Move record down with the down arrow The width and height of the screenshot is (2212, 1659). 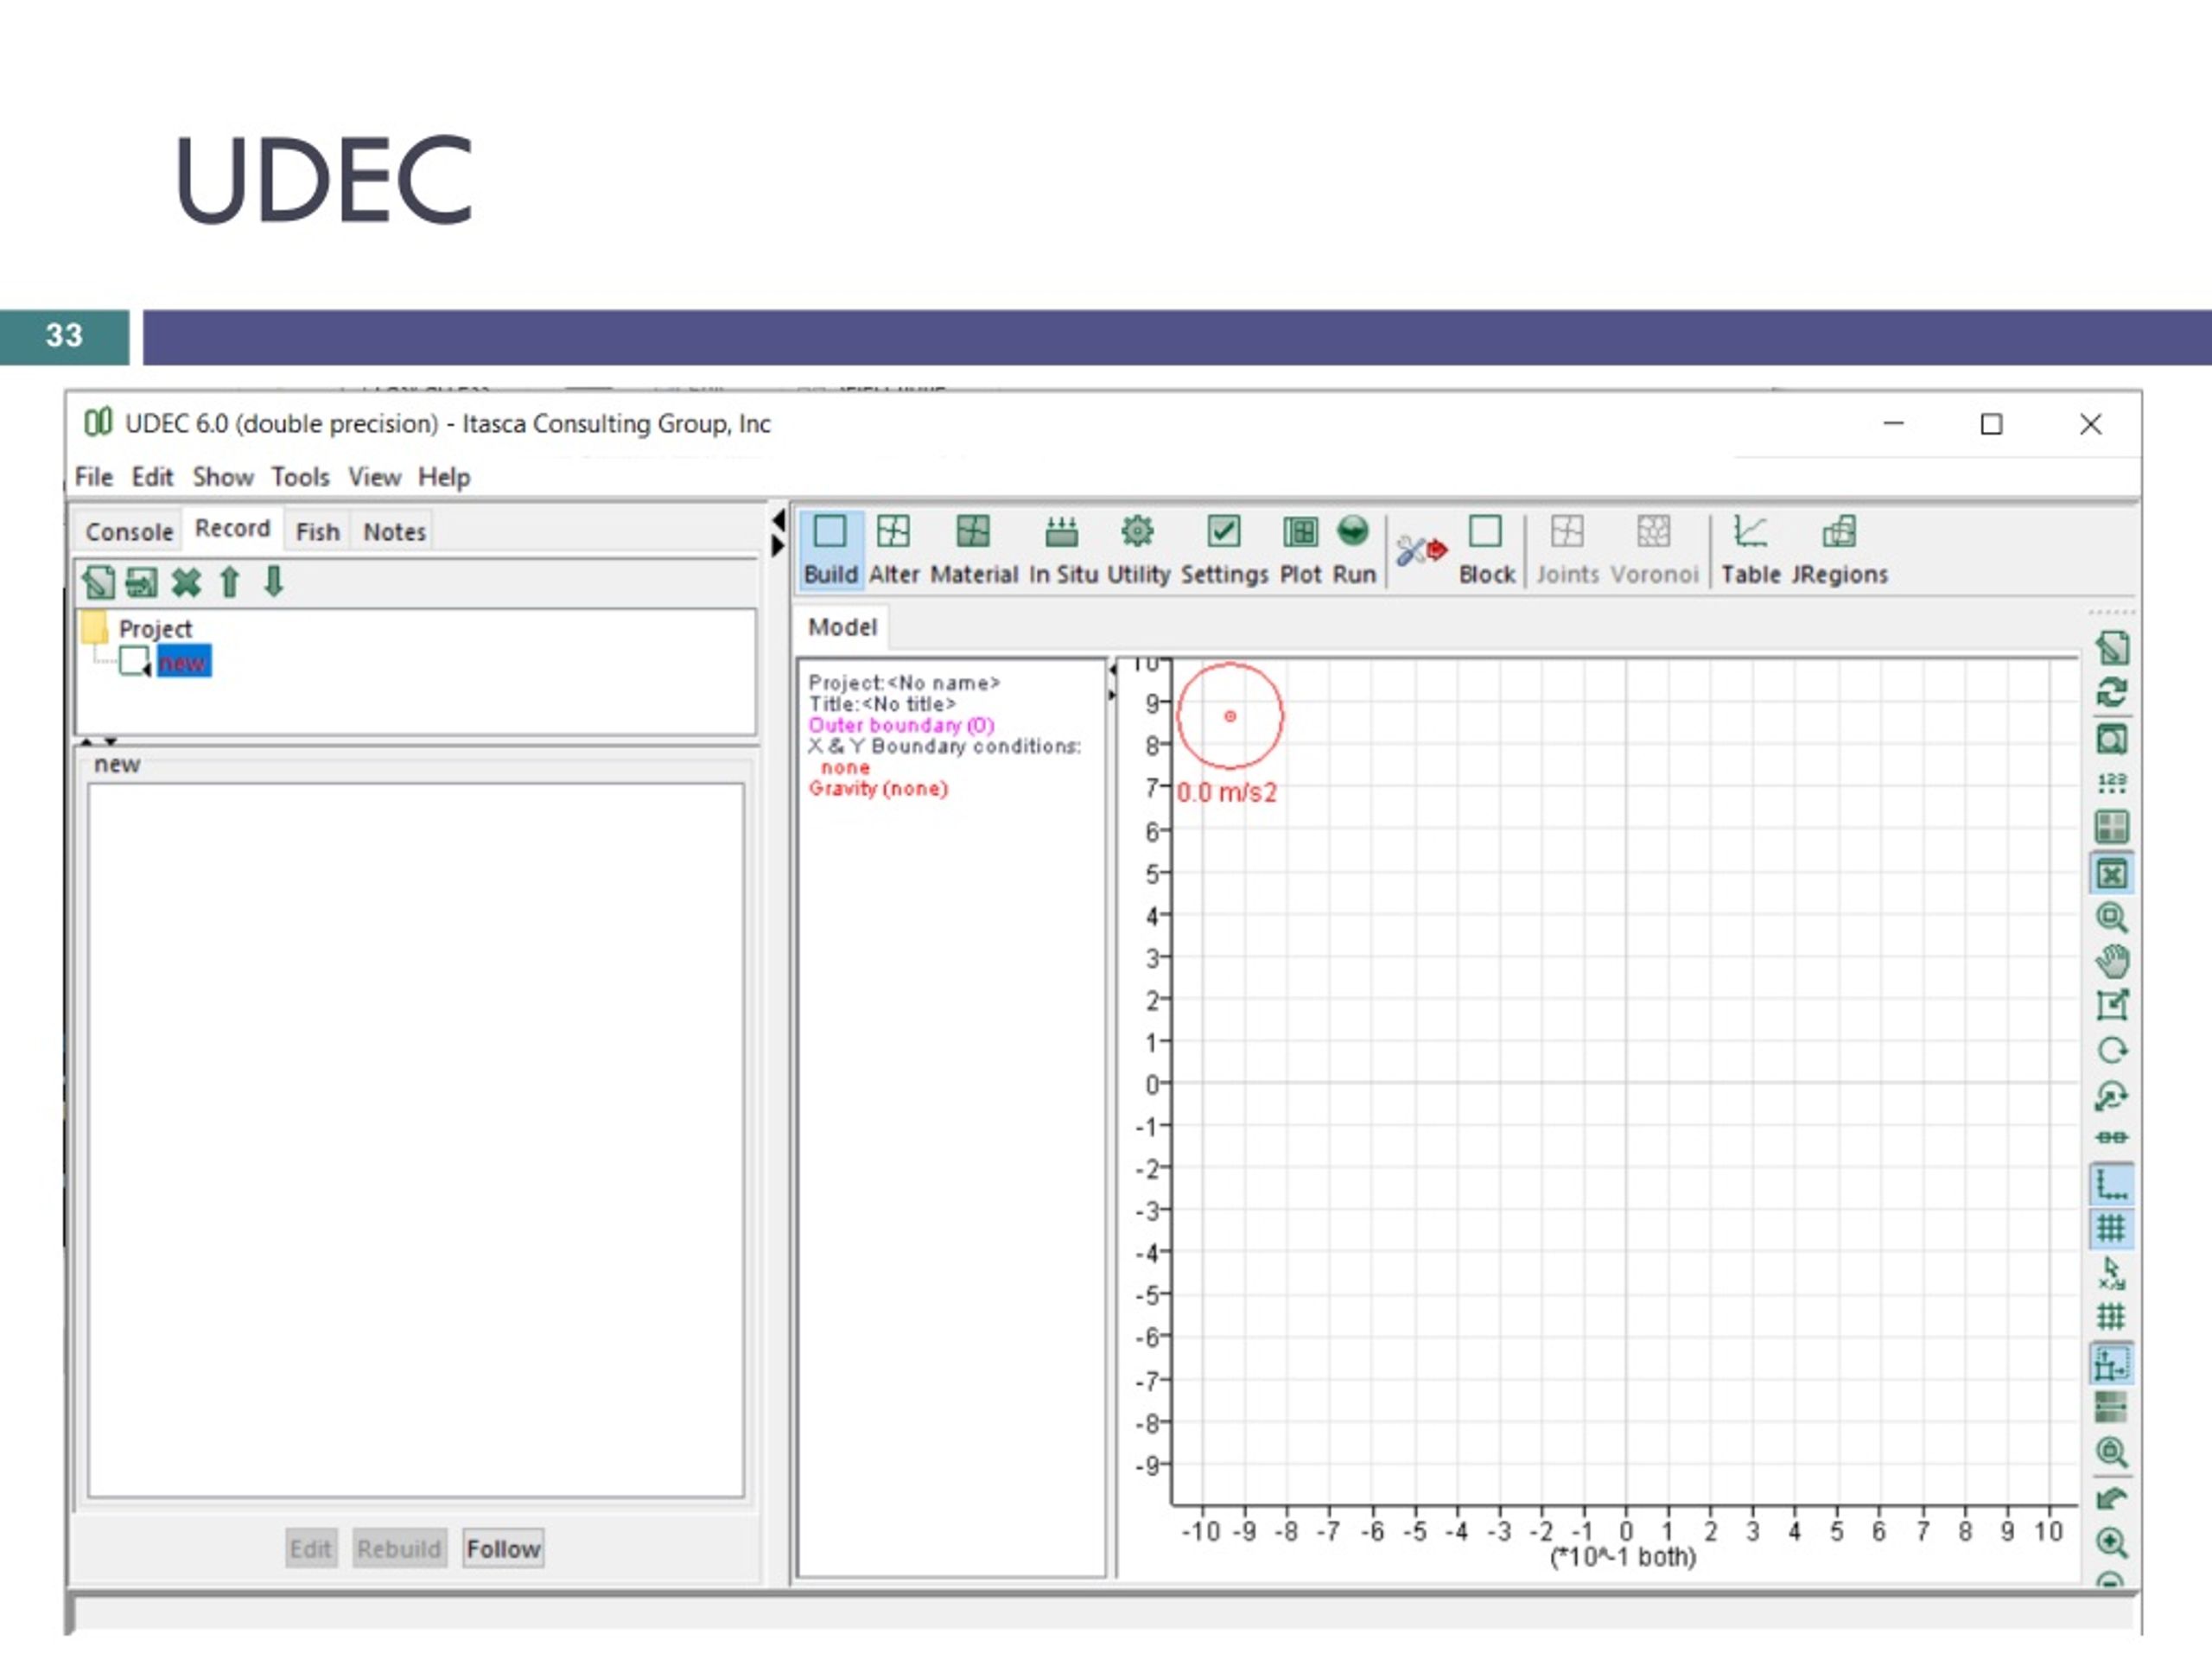(x=273, y=581)
